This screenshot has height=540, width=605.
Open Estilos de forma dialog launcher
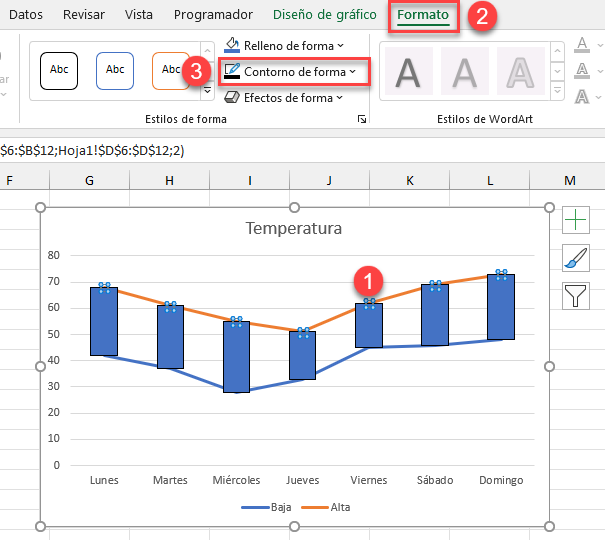(362, 119)
